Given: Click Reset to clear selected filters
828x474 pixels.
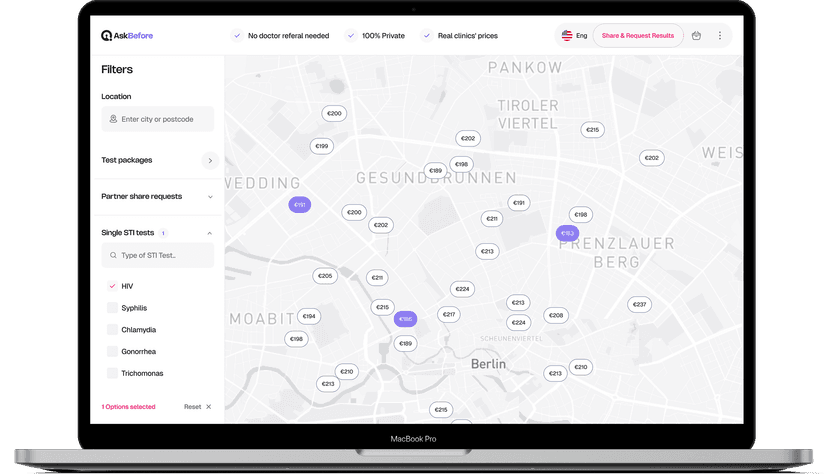Looking at the screenshot, I should tap(192, 407).
